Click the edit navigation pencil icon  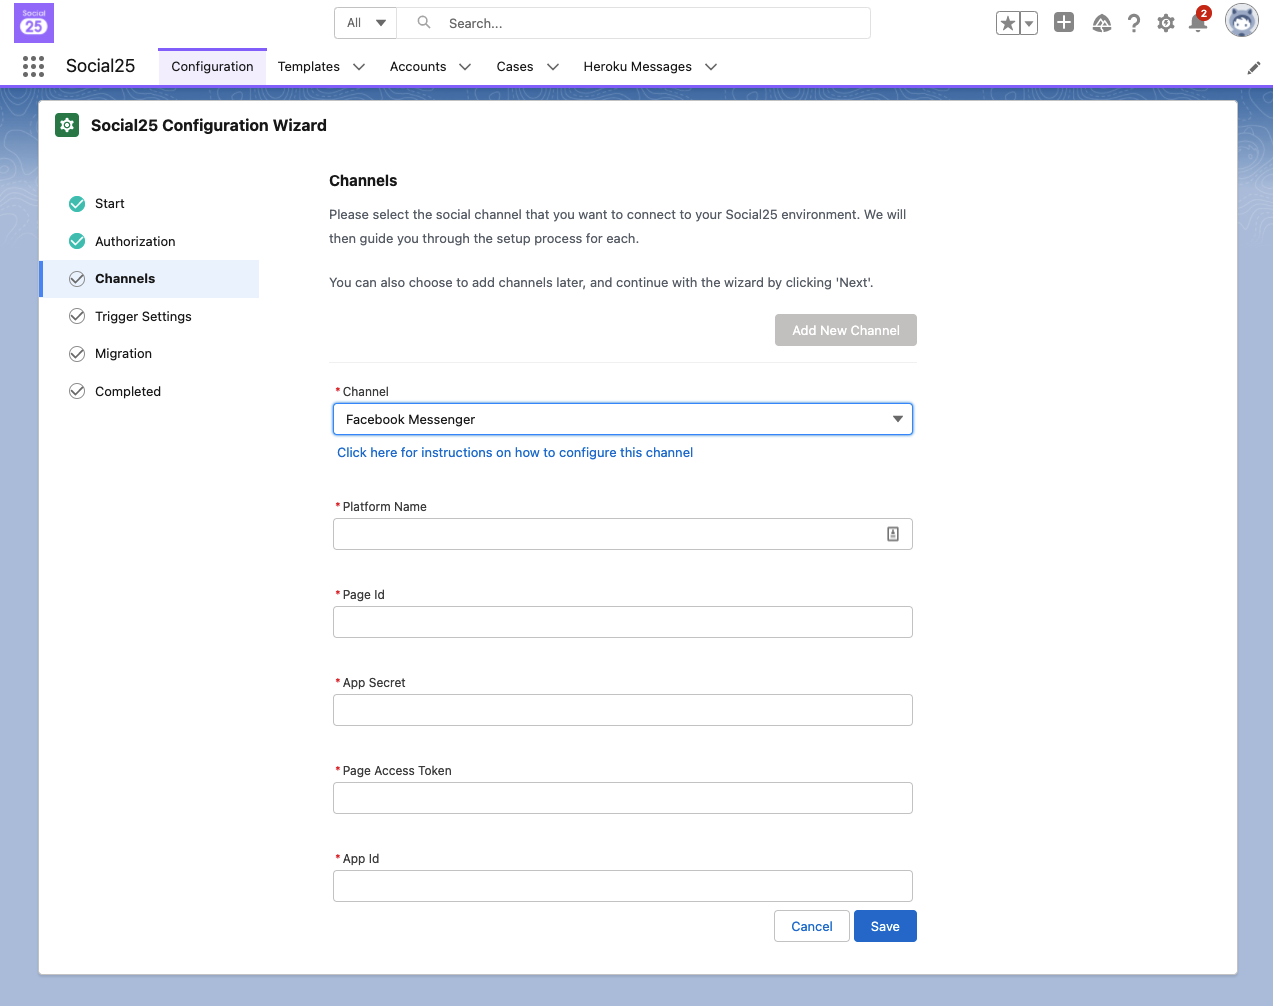1253,68
